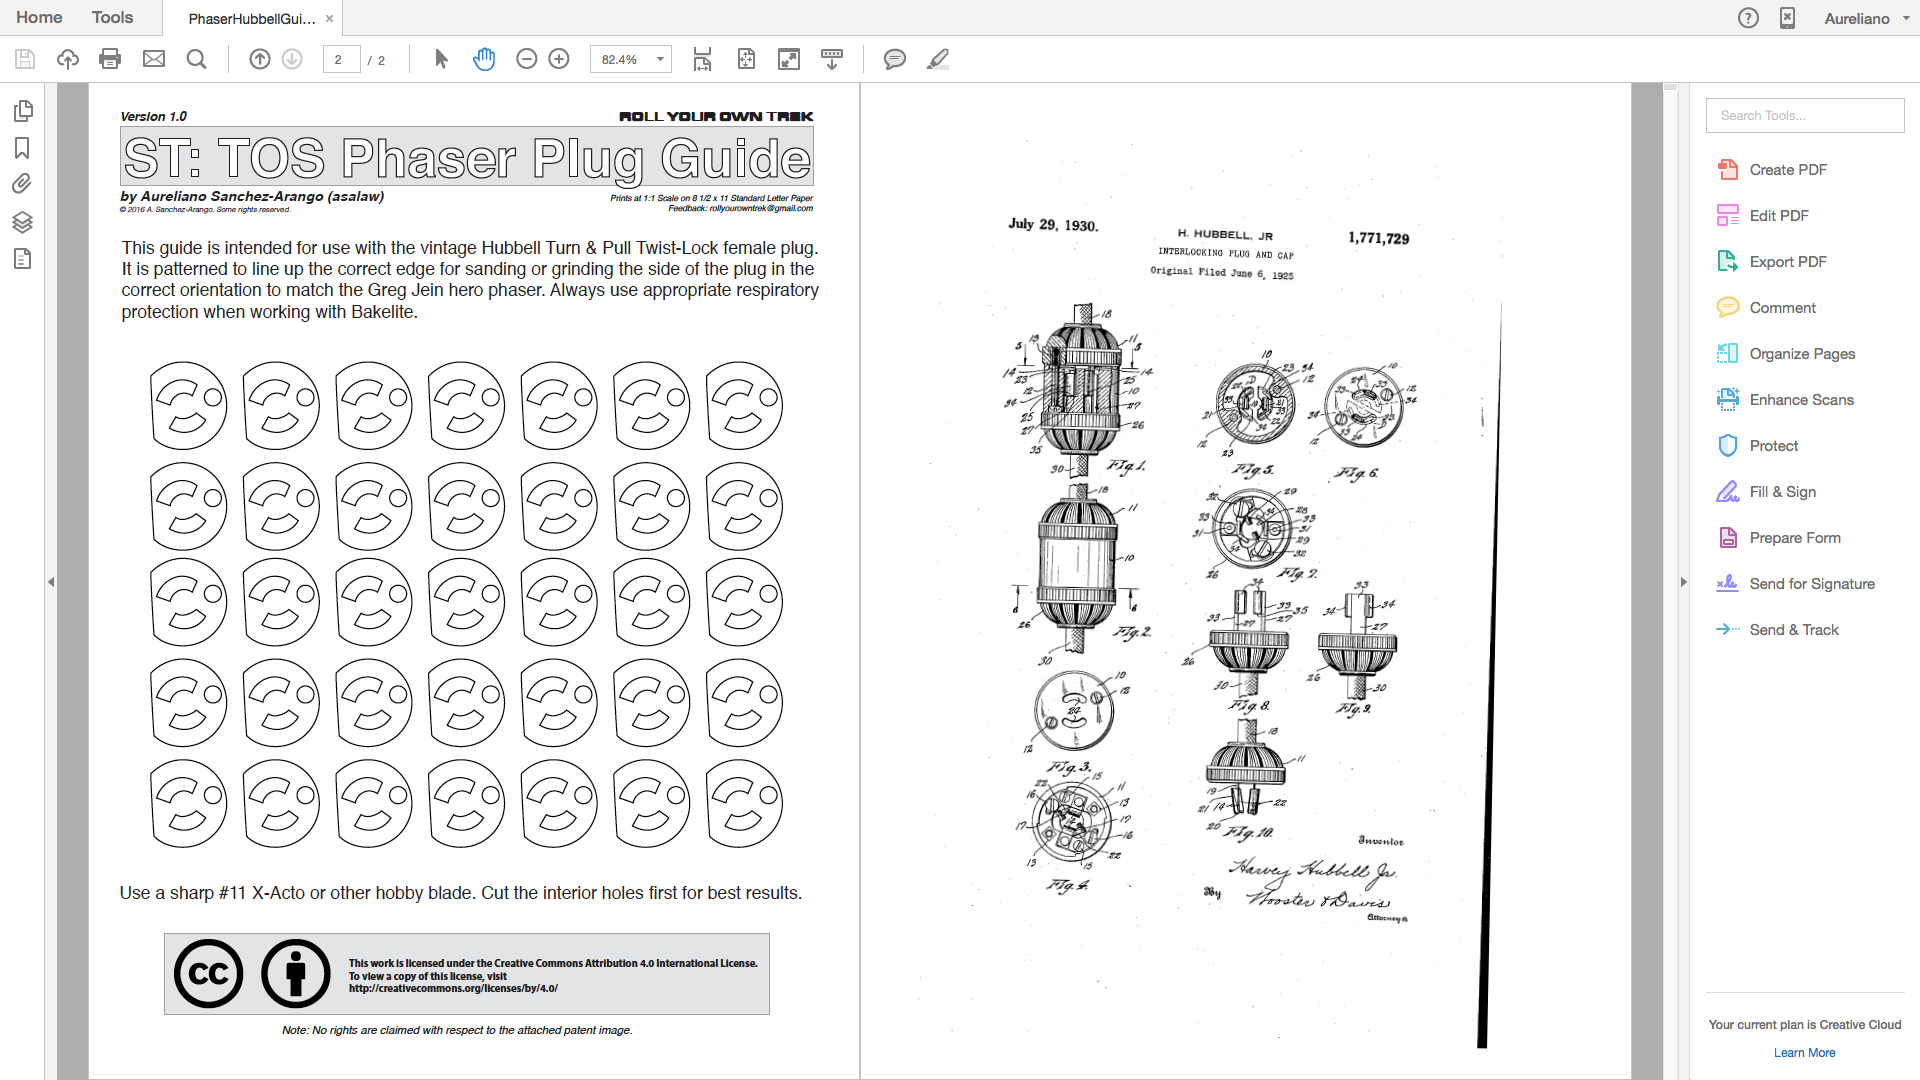Open Organize Pages tool
1920x1080 pixels.
1786,354
